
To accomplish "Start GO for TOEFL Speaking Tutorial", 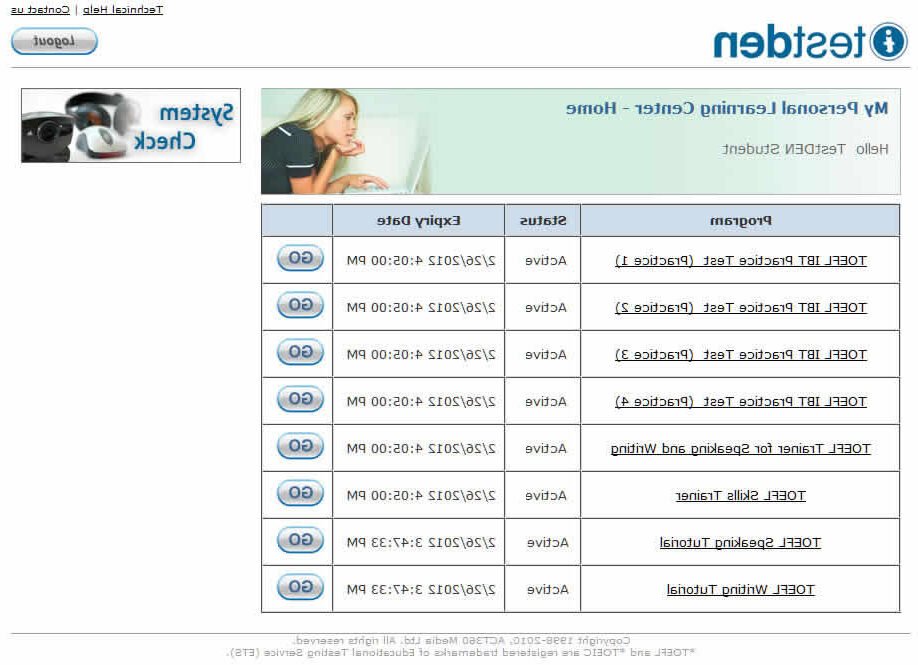I will tap(300, 540).
